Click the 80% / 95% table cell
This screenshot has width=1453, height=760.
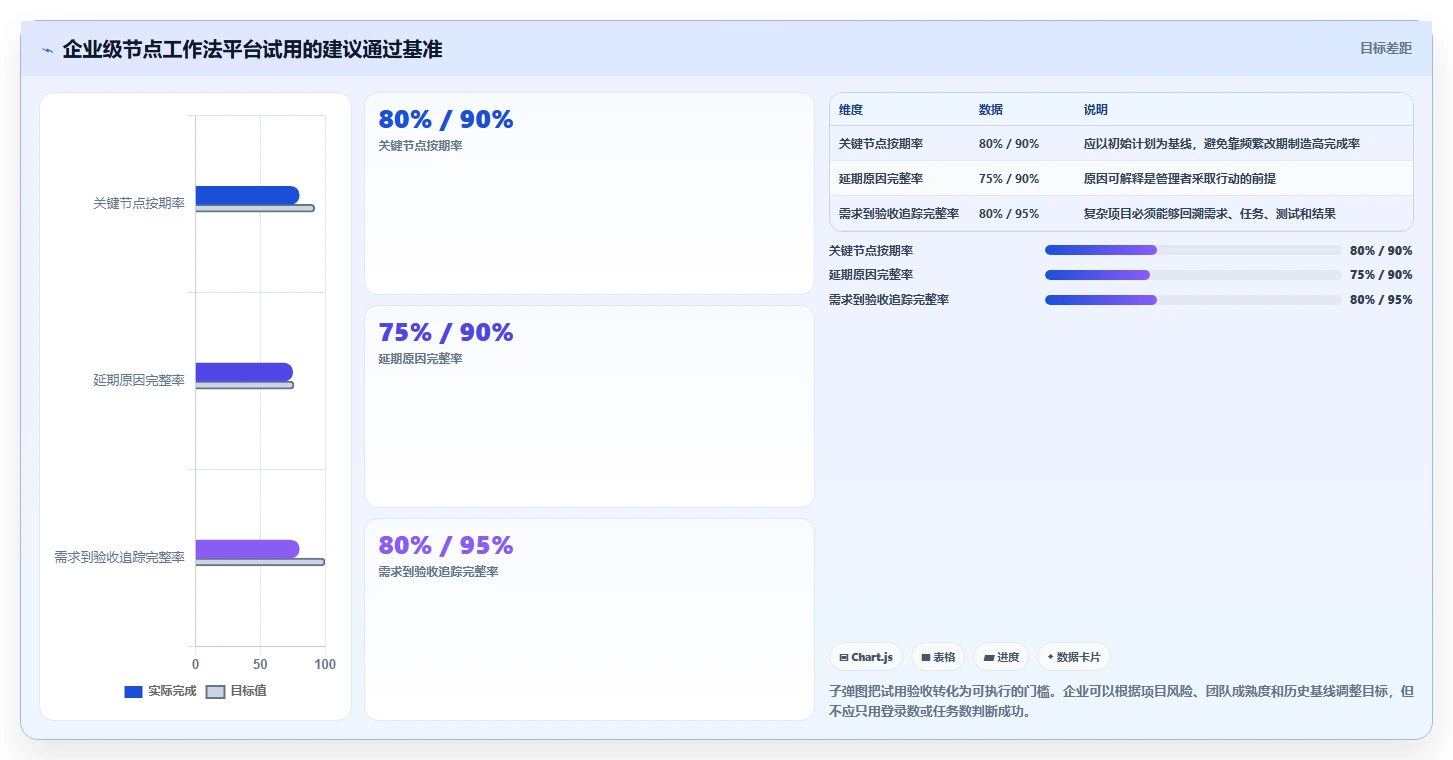tap(1009, 214)
